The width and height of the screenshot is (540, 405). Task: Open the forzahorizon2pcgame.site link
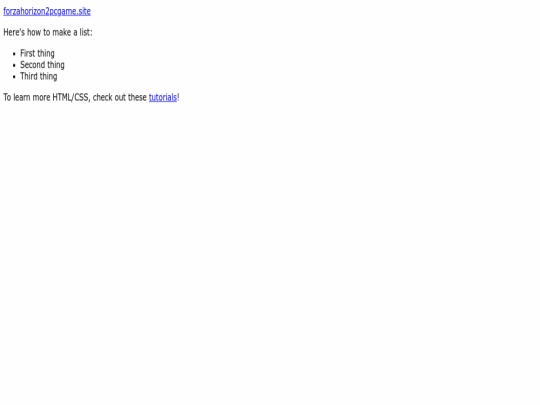click(47, 11)
